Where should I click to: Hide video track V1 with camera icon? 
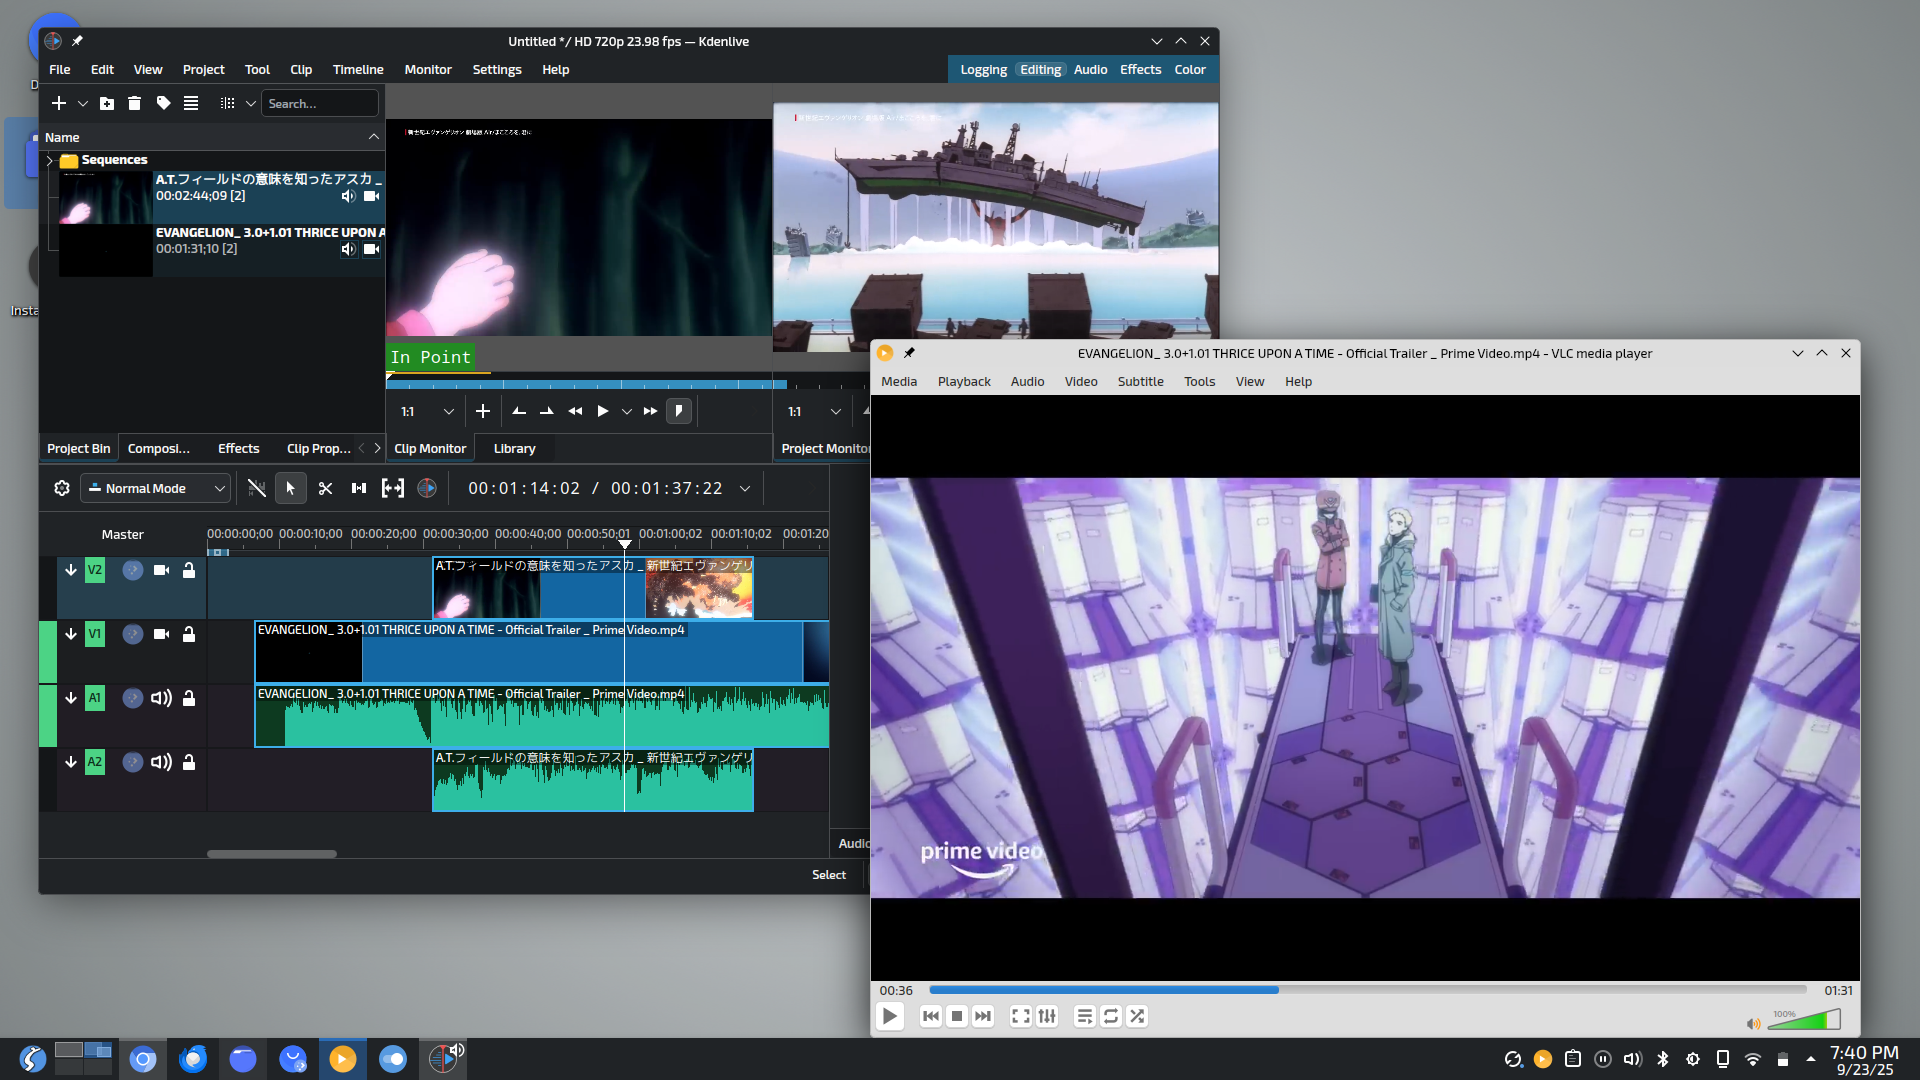161,634
